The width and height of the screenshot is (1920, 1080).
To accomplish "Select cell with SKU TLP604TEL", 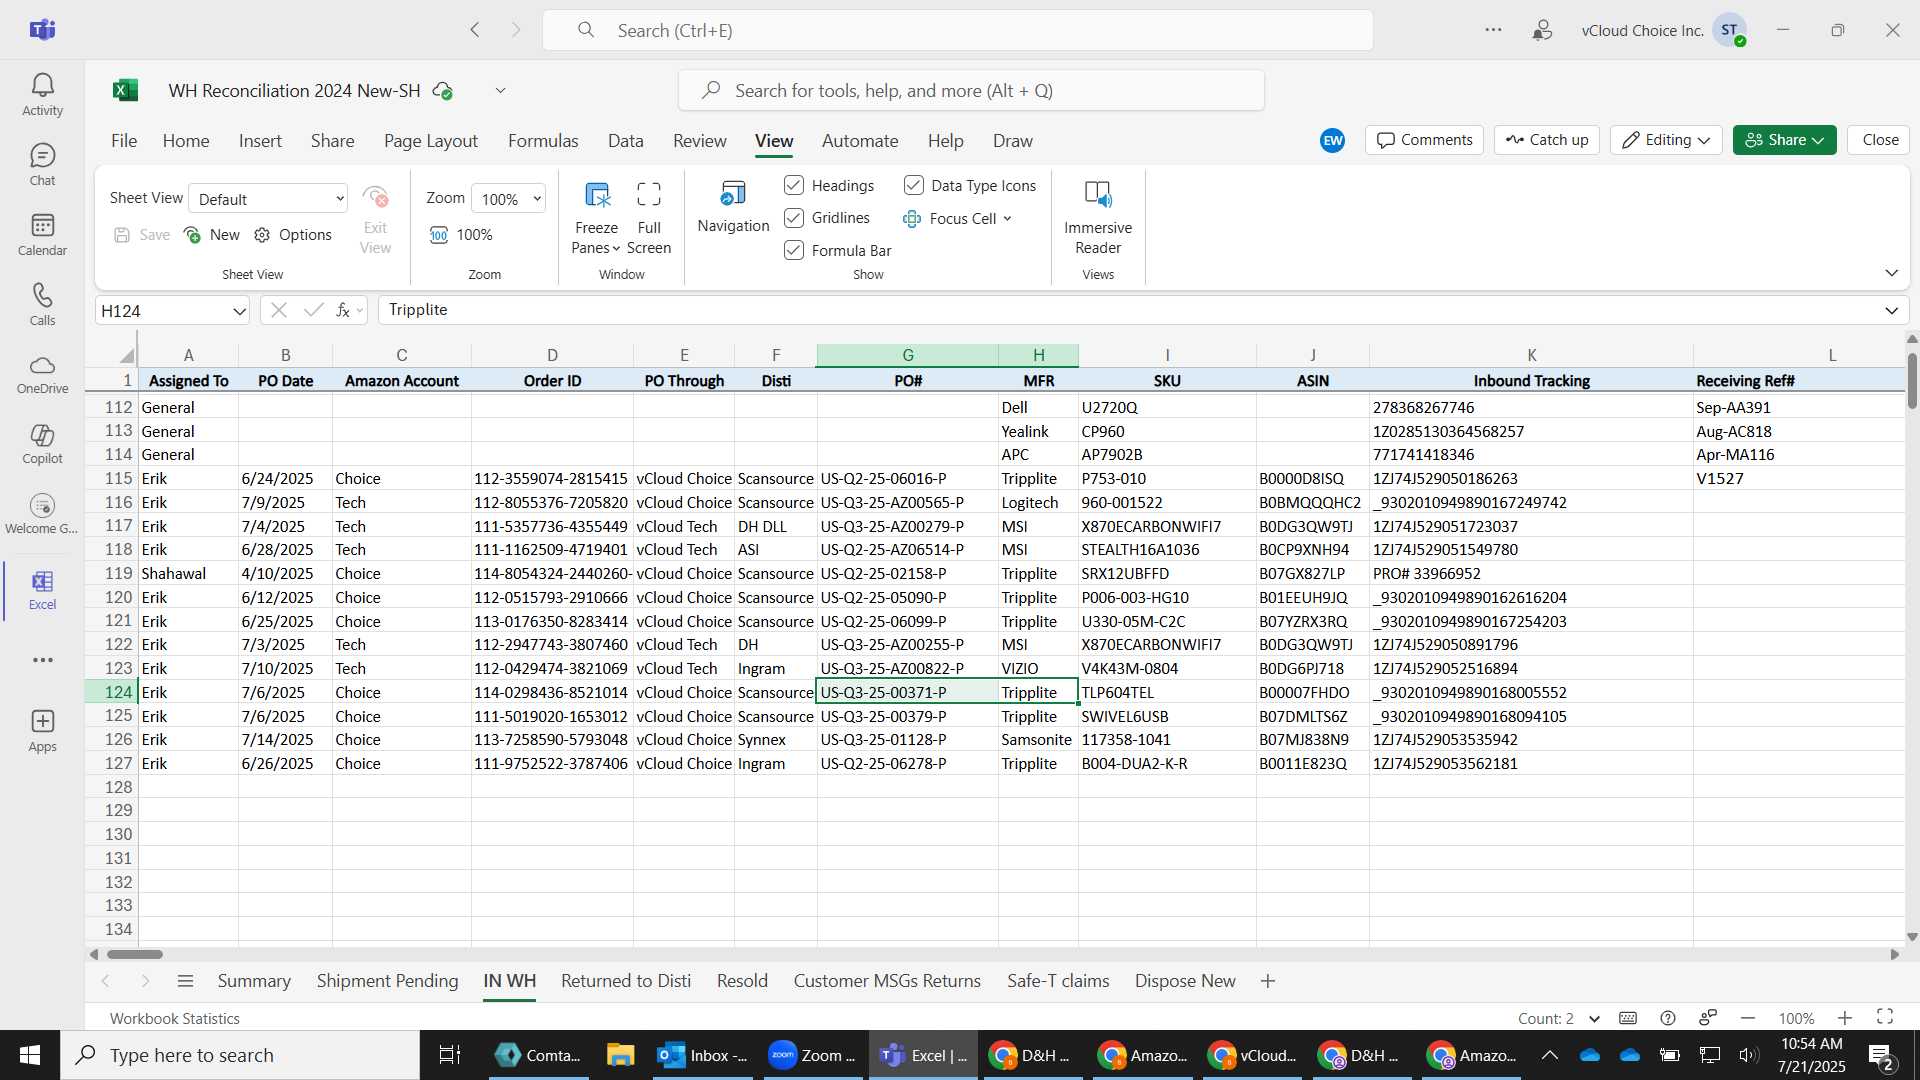I will [1167, 692].
